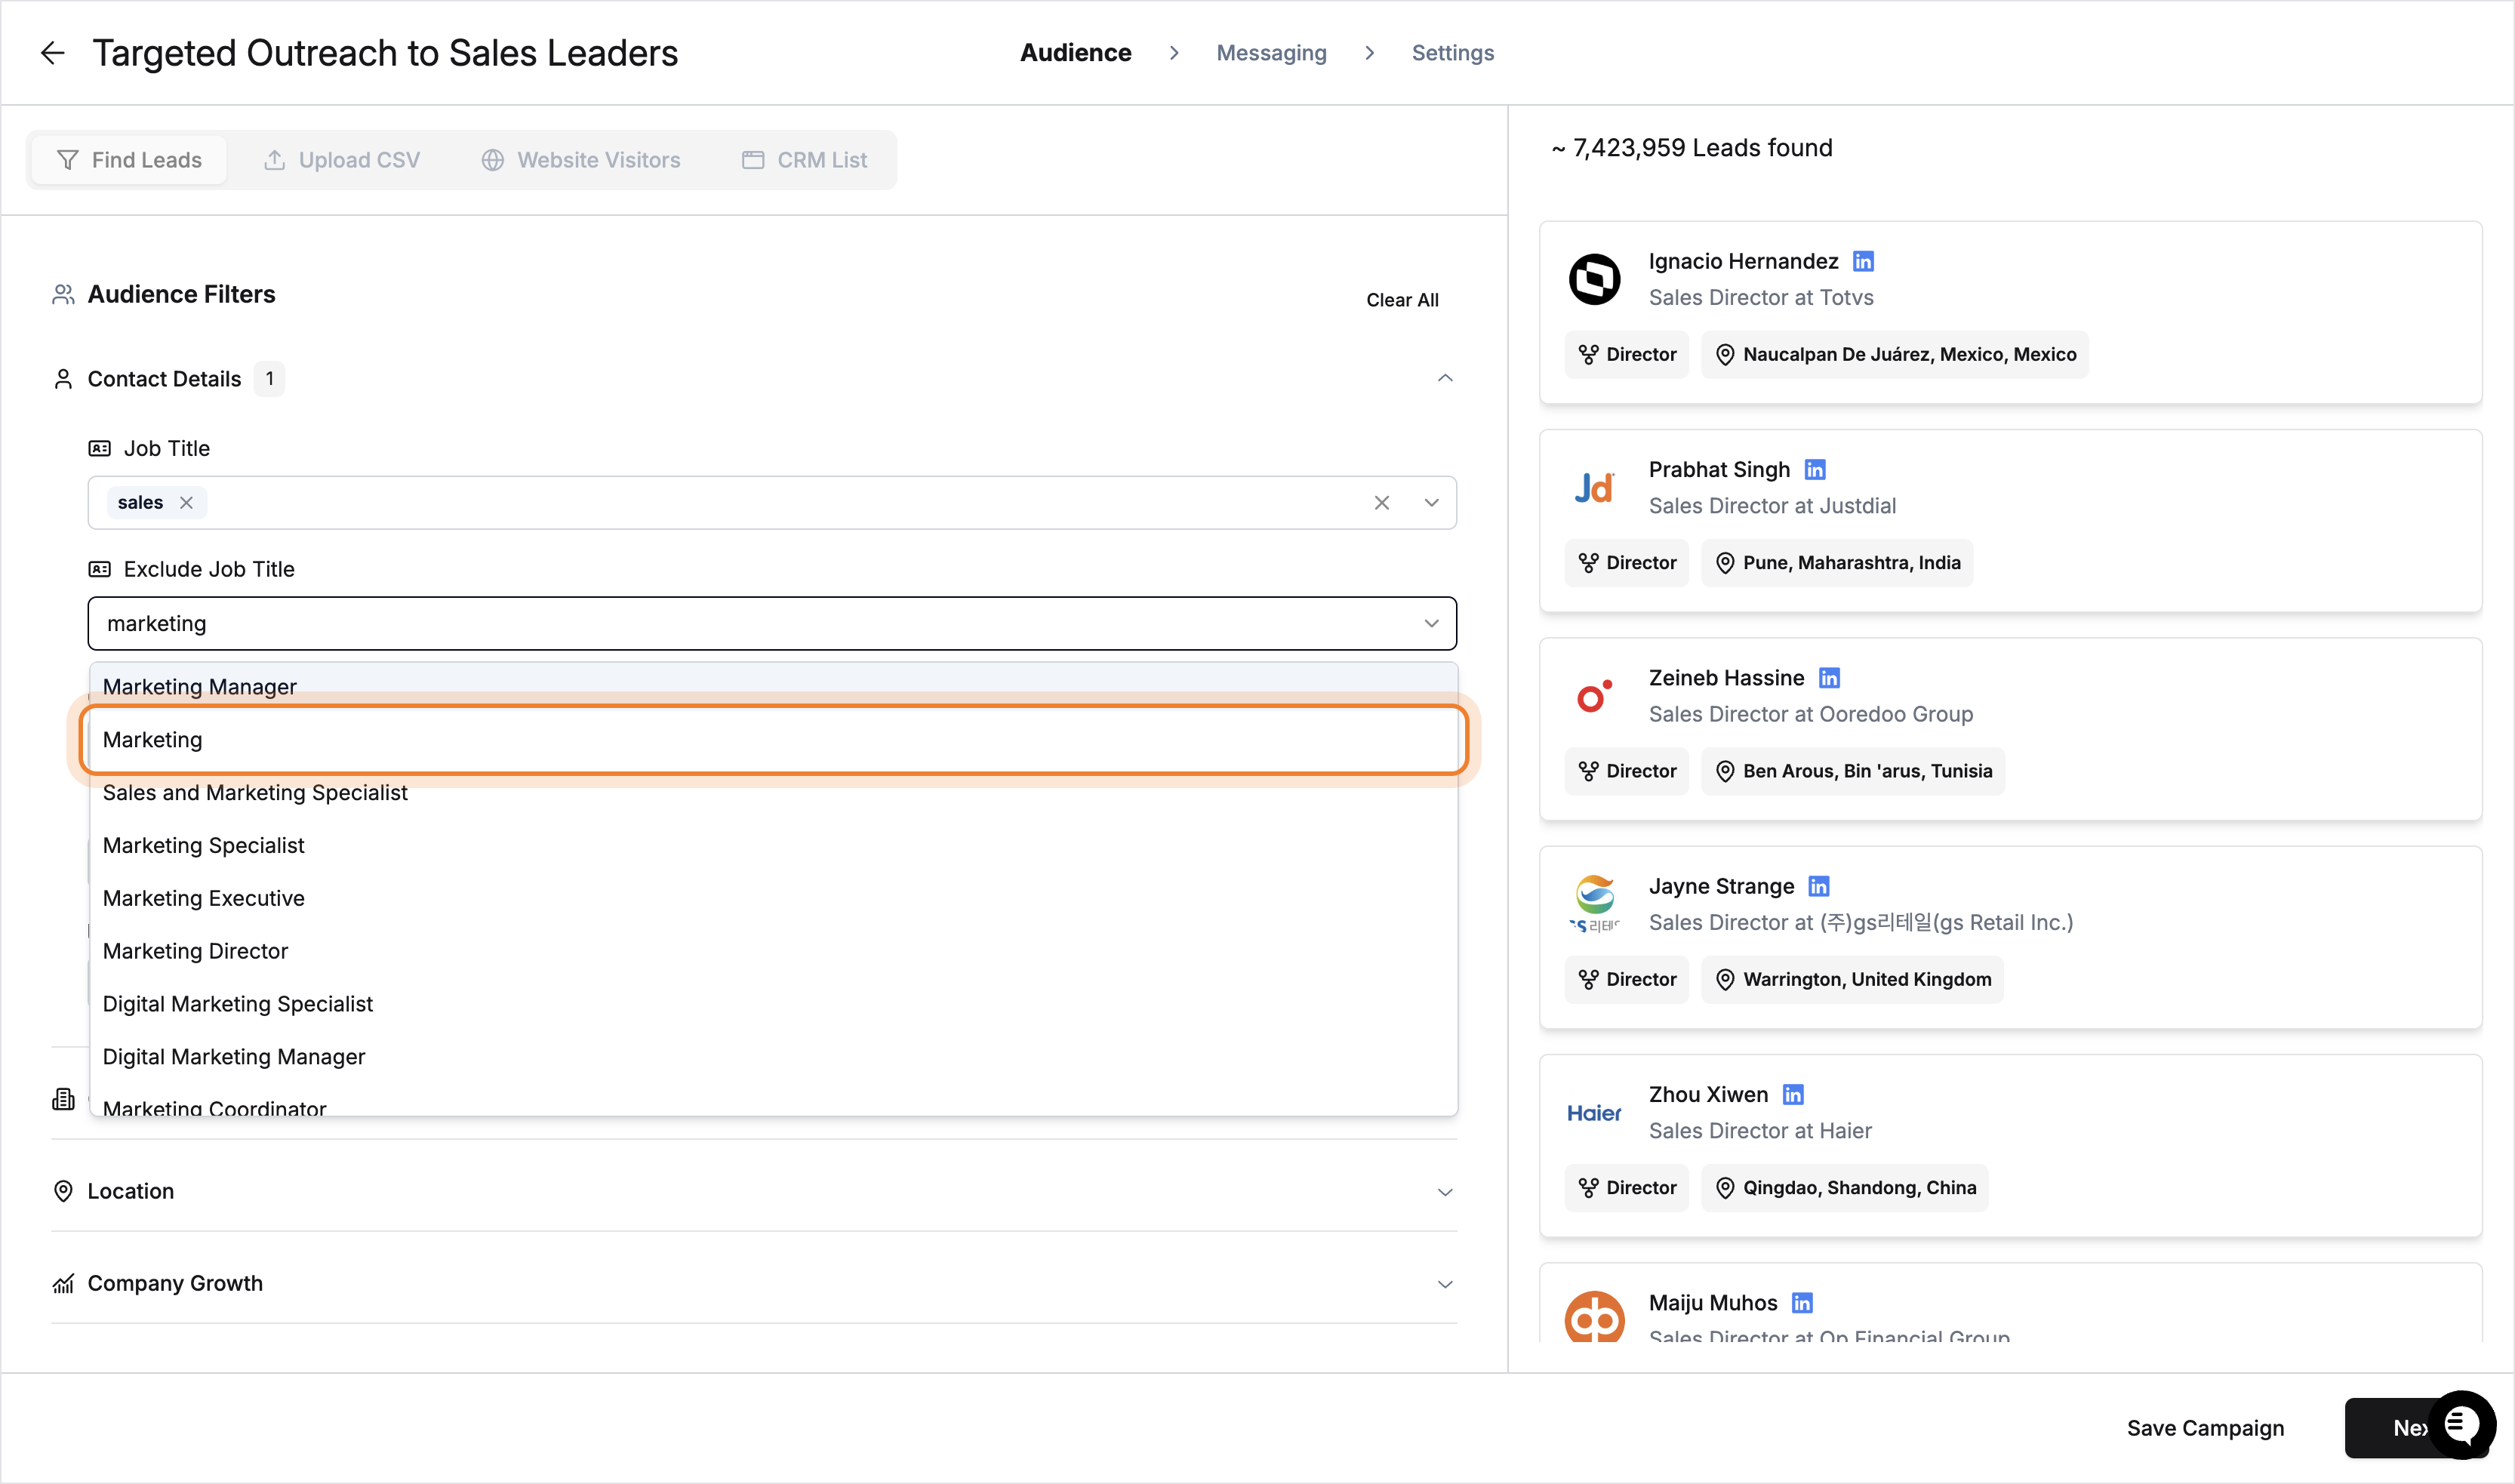Click the campaign title Targeted Outreach to Sales Leaders
2515x1484 pixels.
(385, 53)
